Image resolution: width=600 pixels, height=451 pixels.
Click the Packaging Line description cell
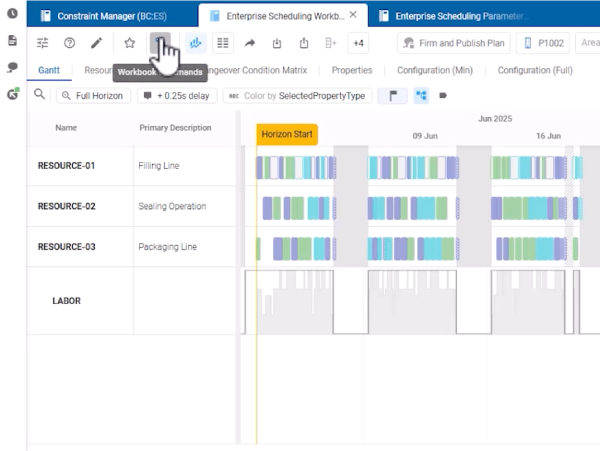185,247
